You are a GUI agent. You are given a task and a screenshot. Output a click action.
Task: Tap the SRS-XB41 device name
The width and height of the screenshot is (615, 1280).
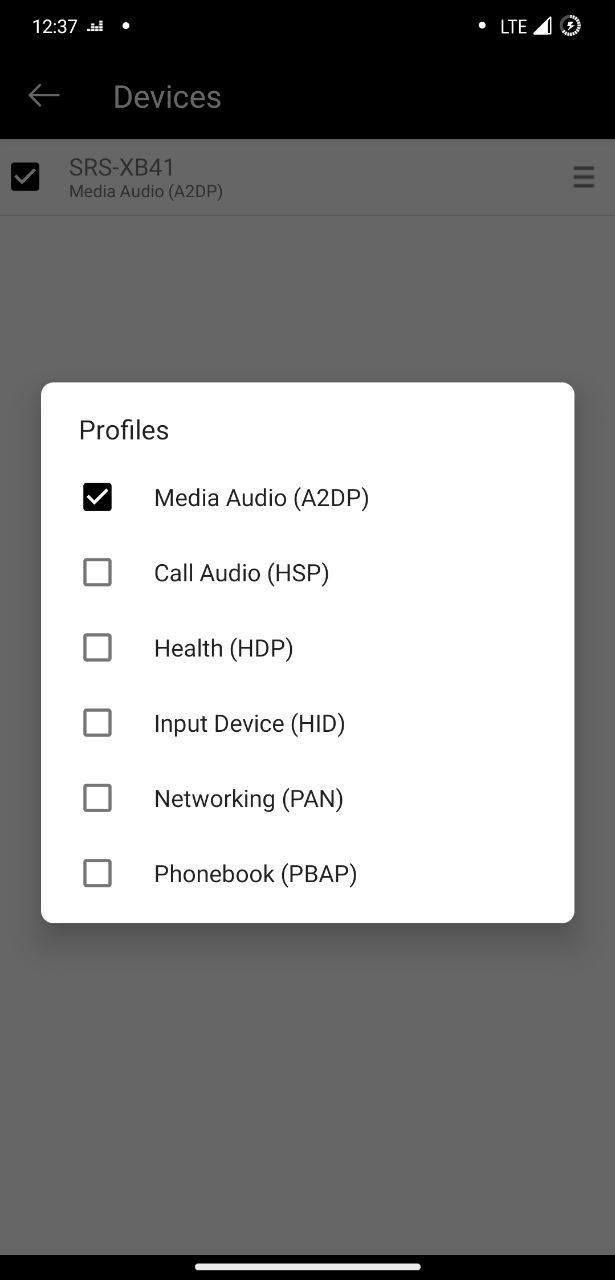(122, 167)
